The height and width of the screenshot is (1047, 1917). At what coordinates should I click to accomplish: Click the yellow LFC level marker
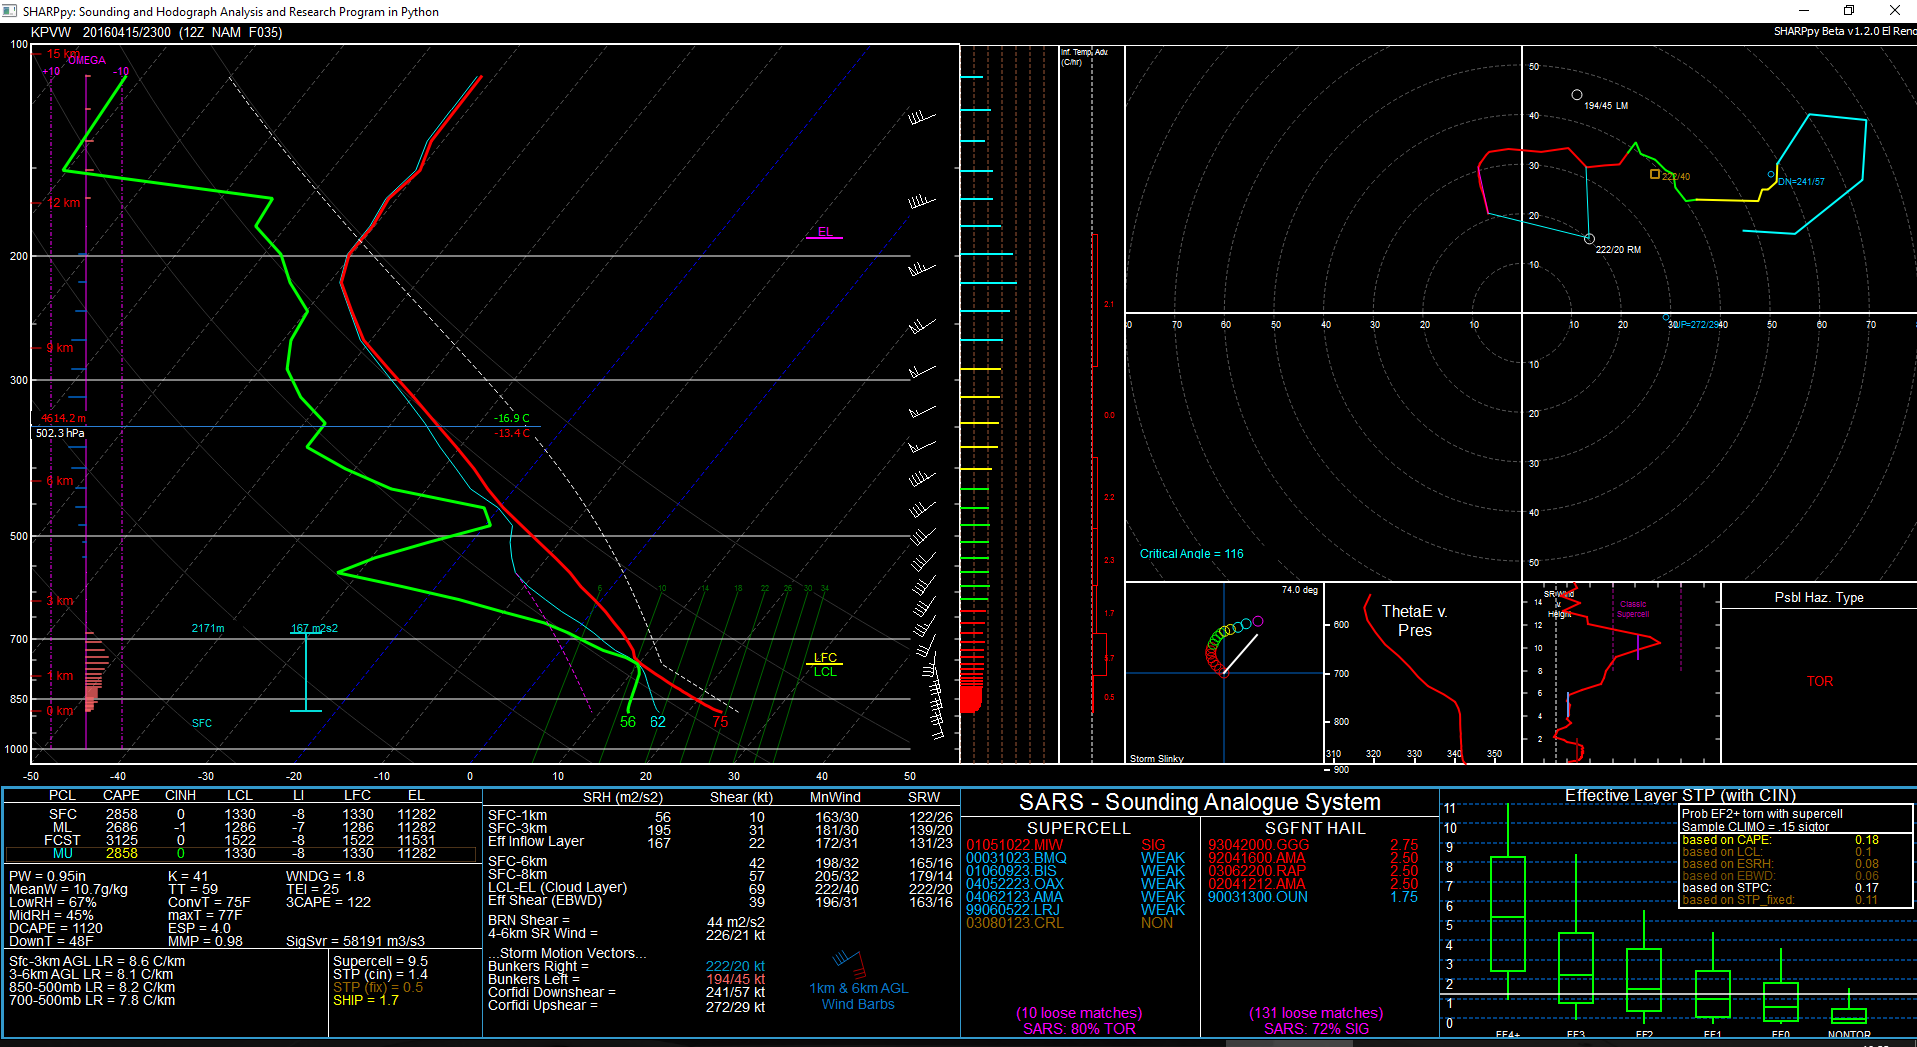coord(825,659)
